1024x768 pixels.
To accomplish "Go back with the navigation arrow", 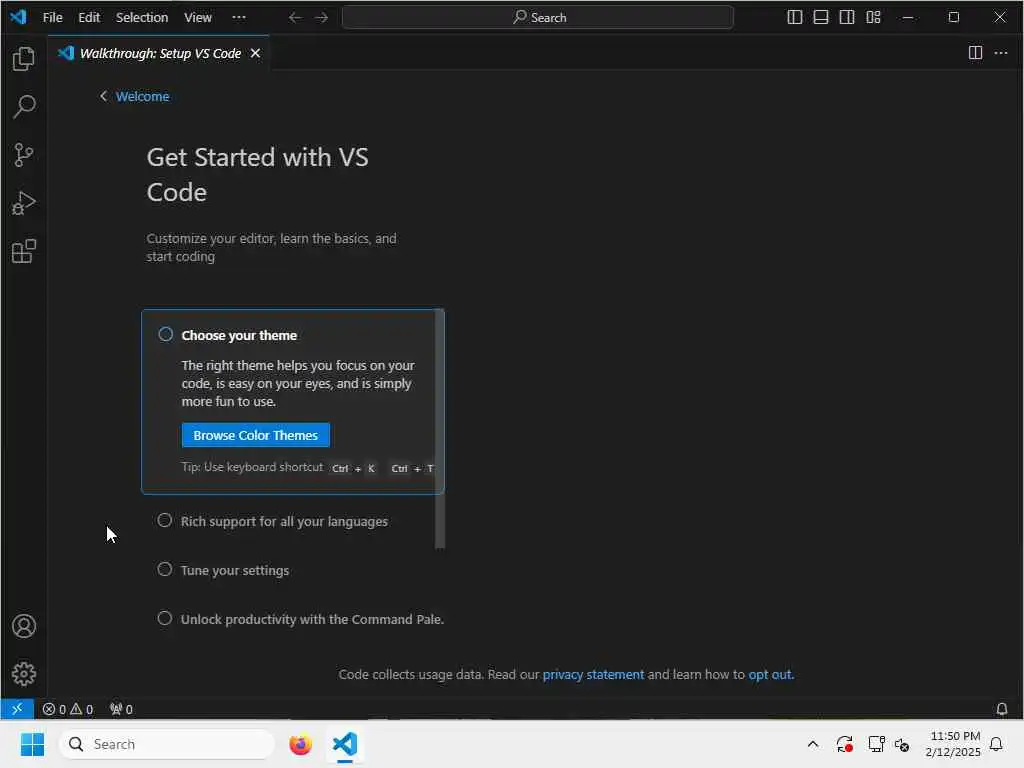I will tap(295, 18).
